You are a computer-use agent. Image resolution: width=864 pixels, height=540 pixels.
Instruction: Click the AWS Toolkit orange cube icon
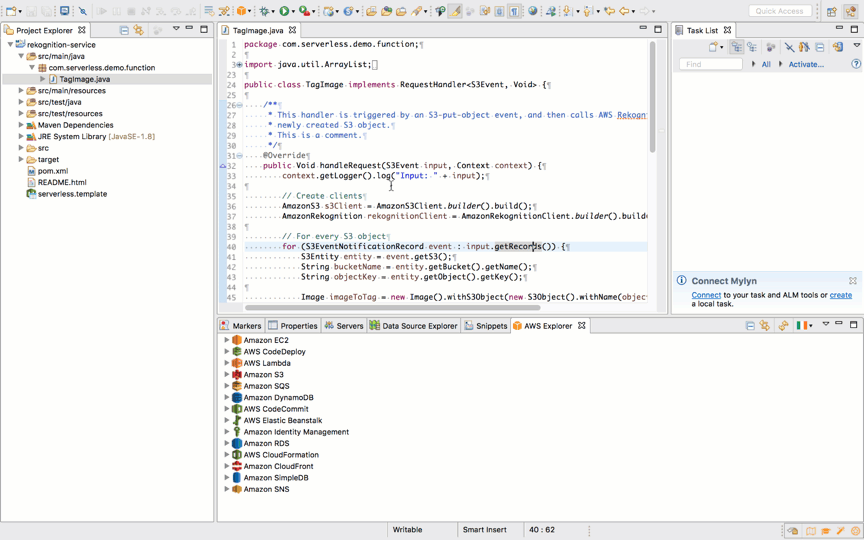243,11
